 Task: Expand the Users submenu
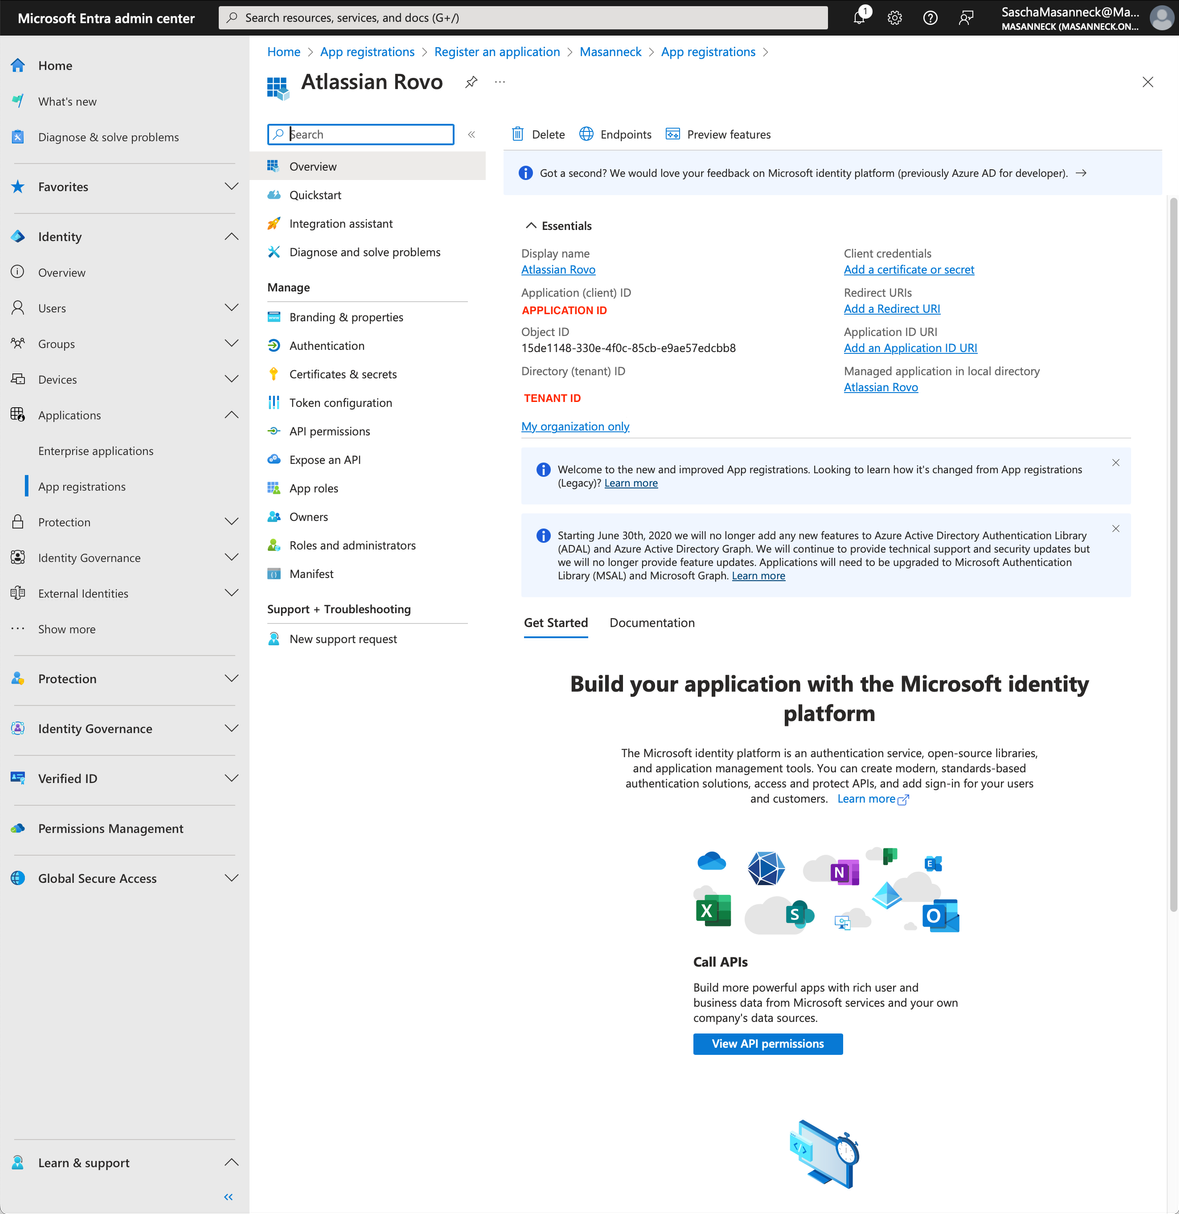231,308
